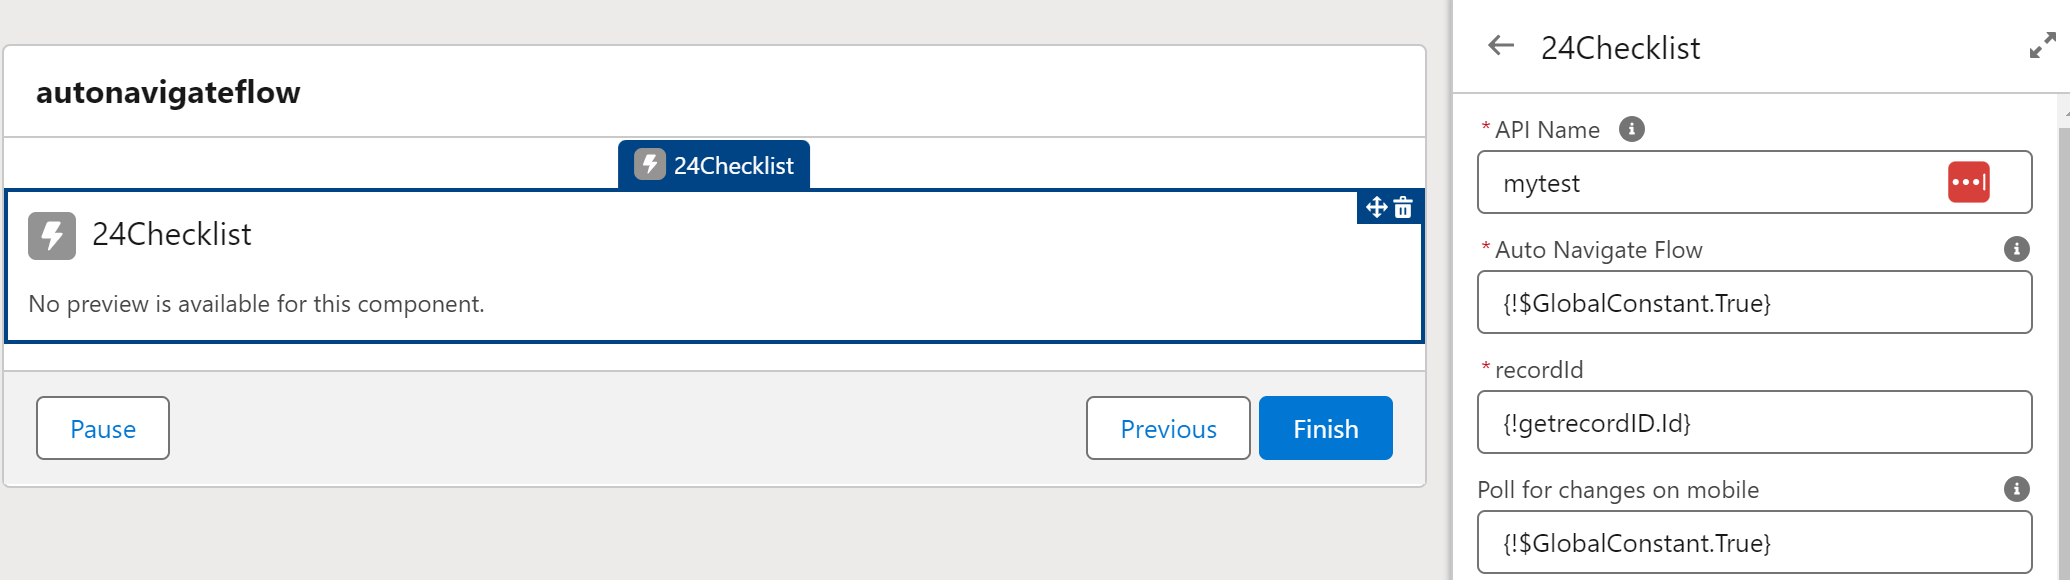Focus the Poll for changes on mobile field

point(1754,543)
